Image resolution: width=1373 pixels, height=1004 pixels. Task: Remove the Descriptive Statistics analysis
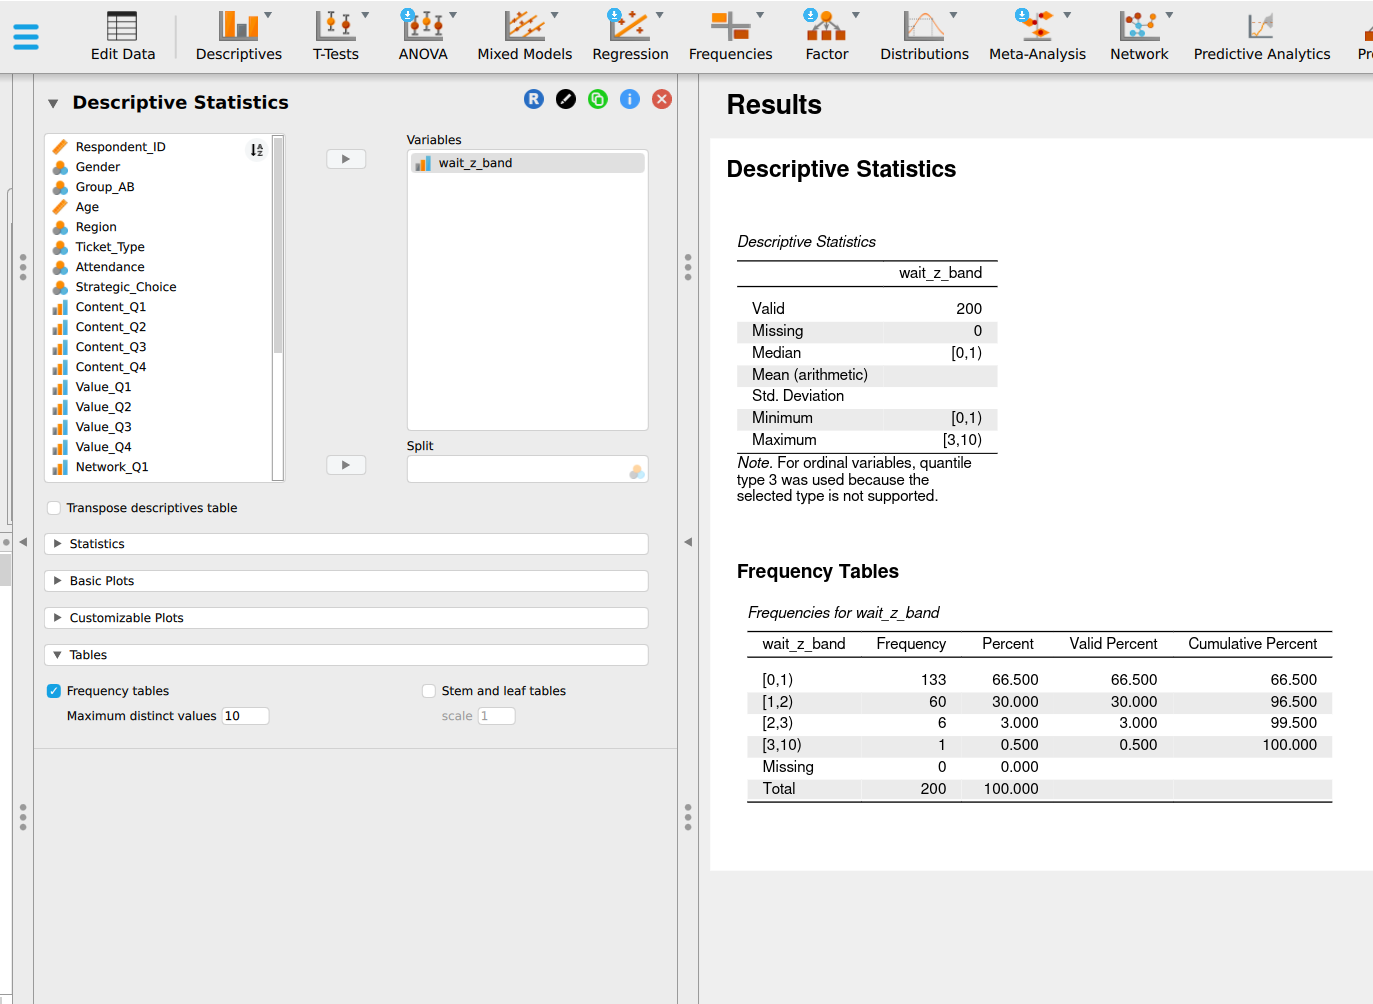coord(662,99)
